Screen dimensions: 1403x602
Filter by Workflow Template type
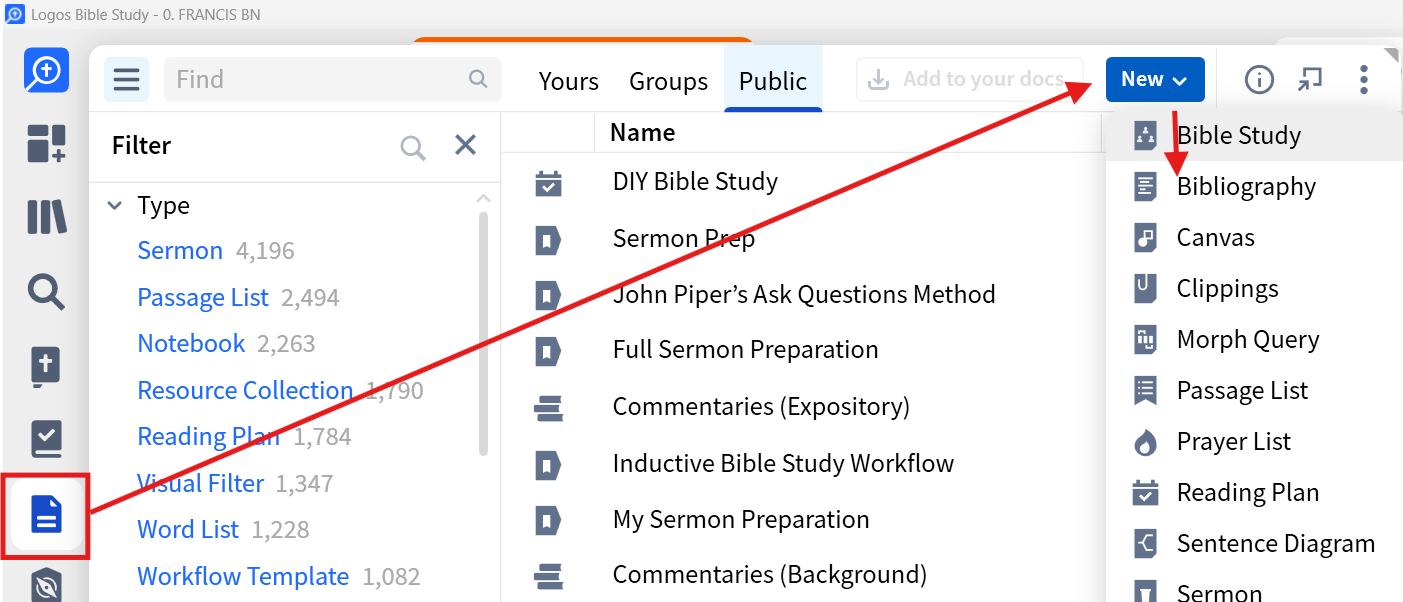243,576
